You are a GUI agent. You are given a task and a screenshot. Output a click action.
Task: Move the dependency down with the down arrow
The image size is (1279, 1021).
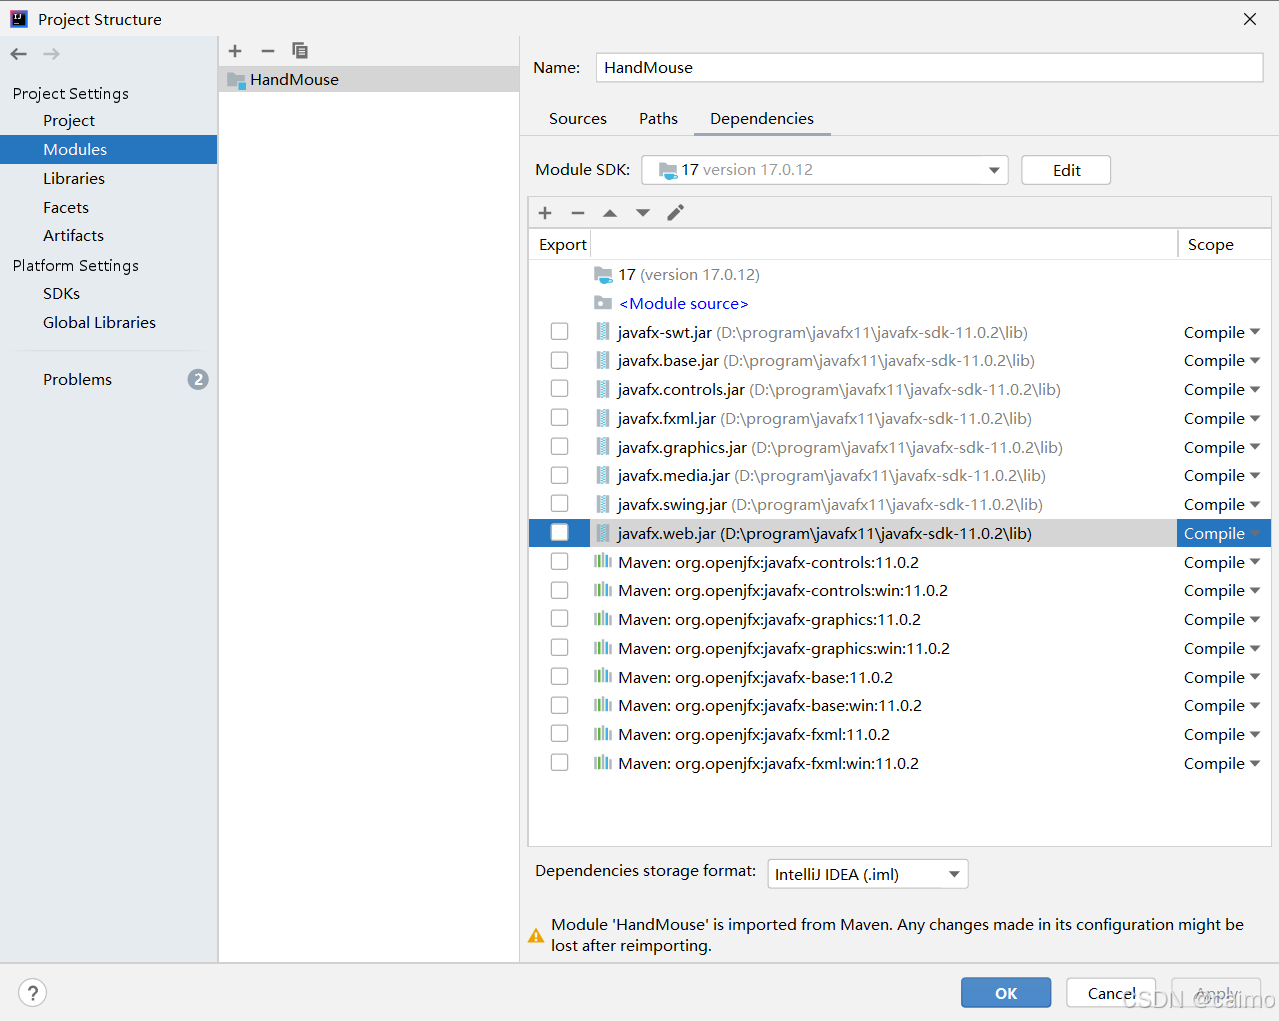(x=643, y=213)
